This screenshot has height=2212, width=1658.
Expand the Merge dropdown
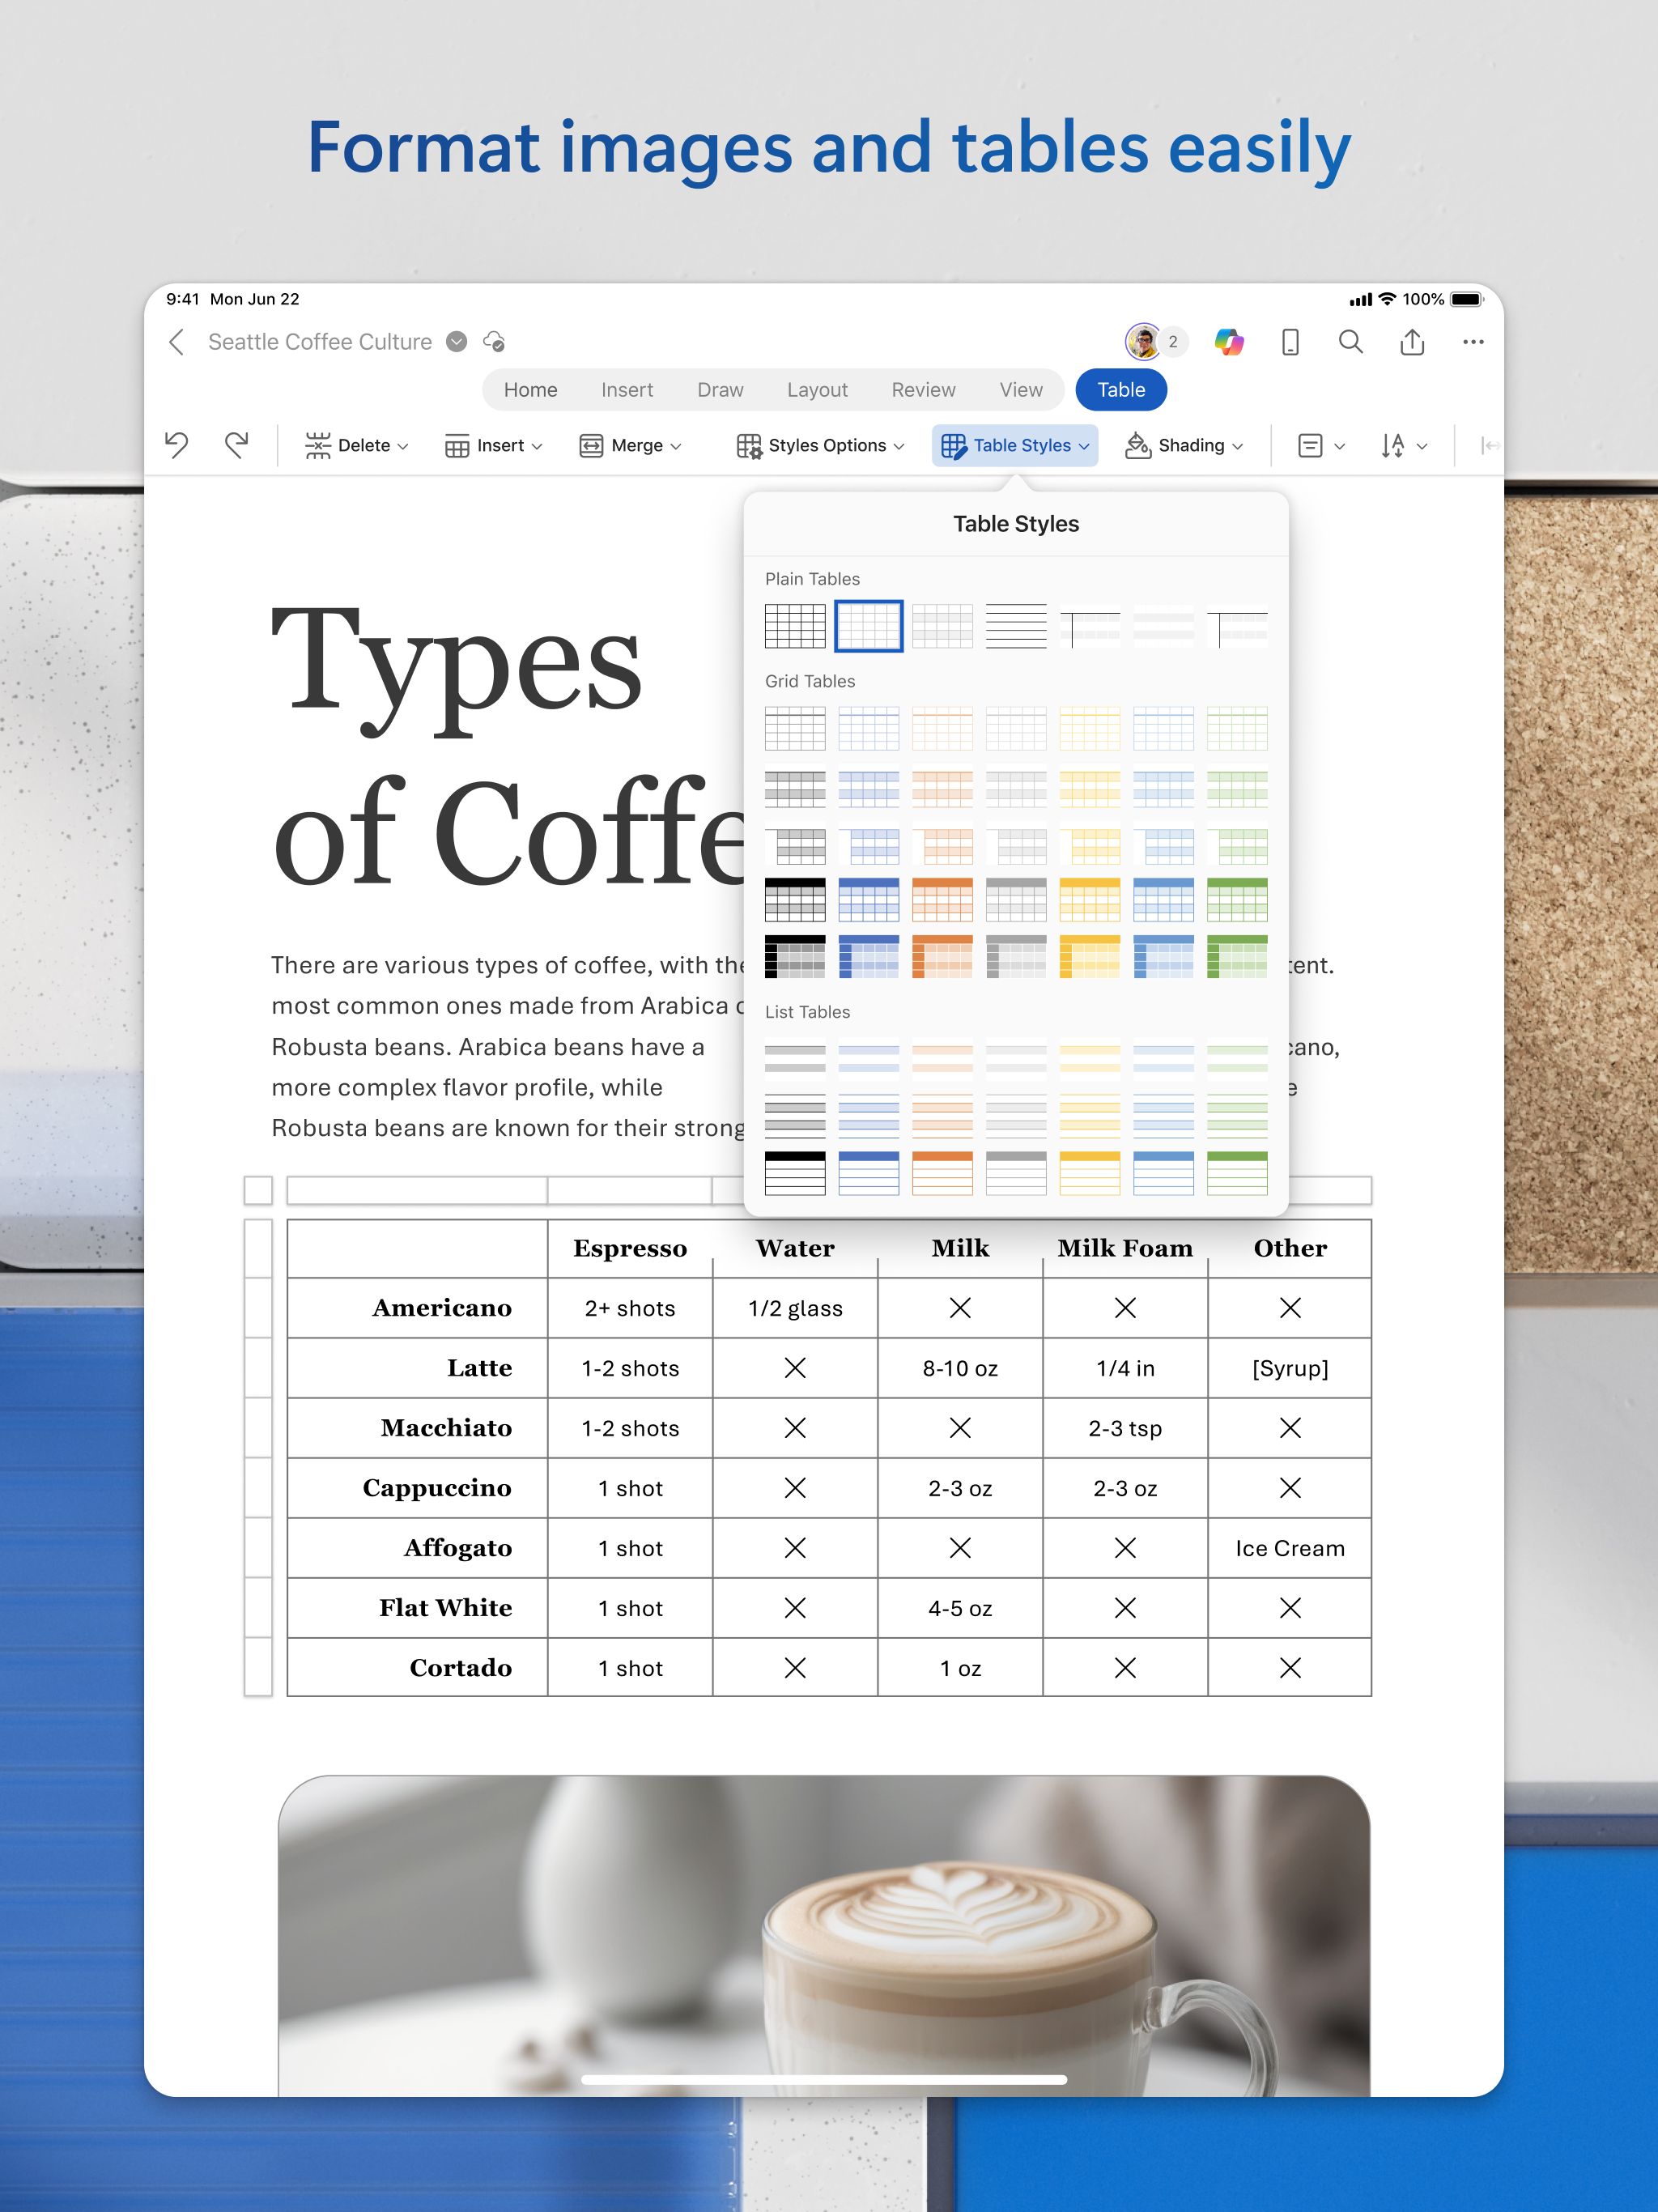pos(631,445)
